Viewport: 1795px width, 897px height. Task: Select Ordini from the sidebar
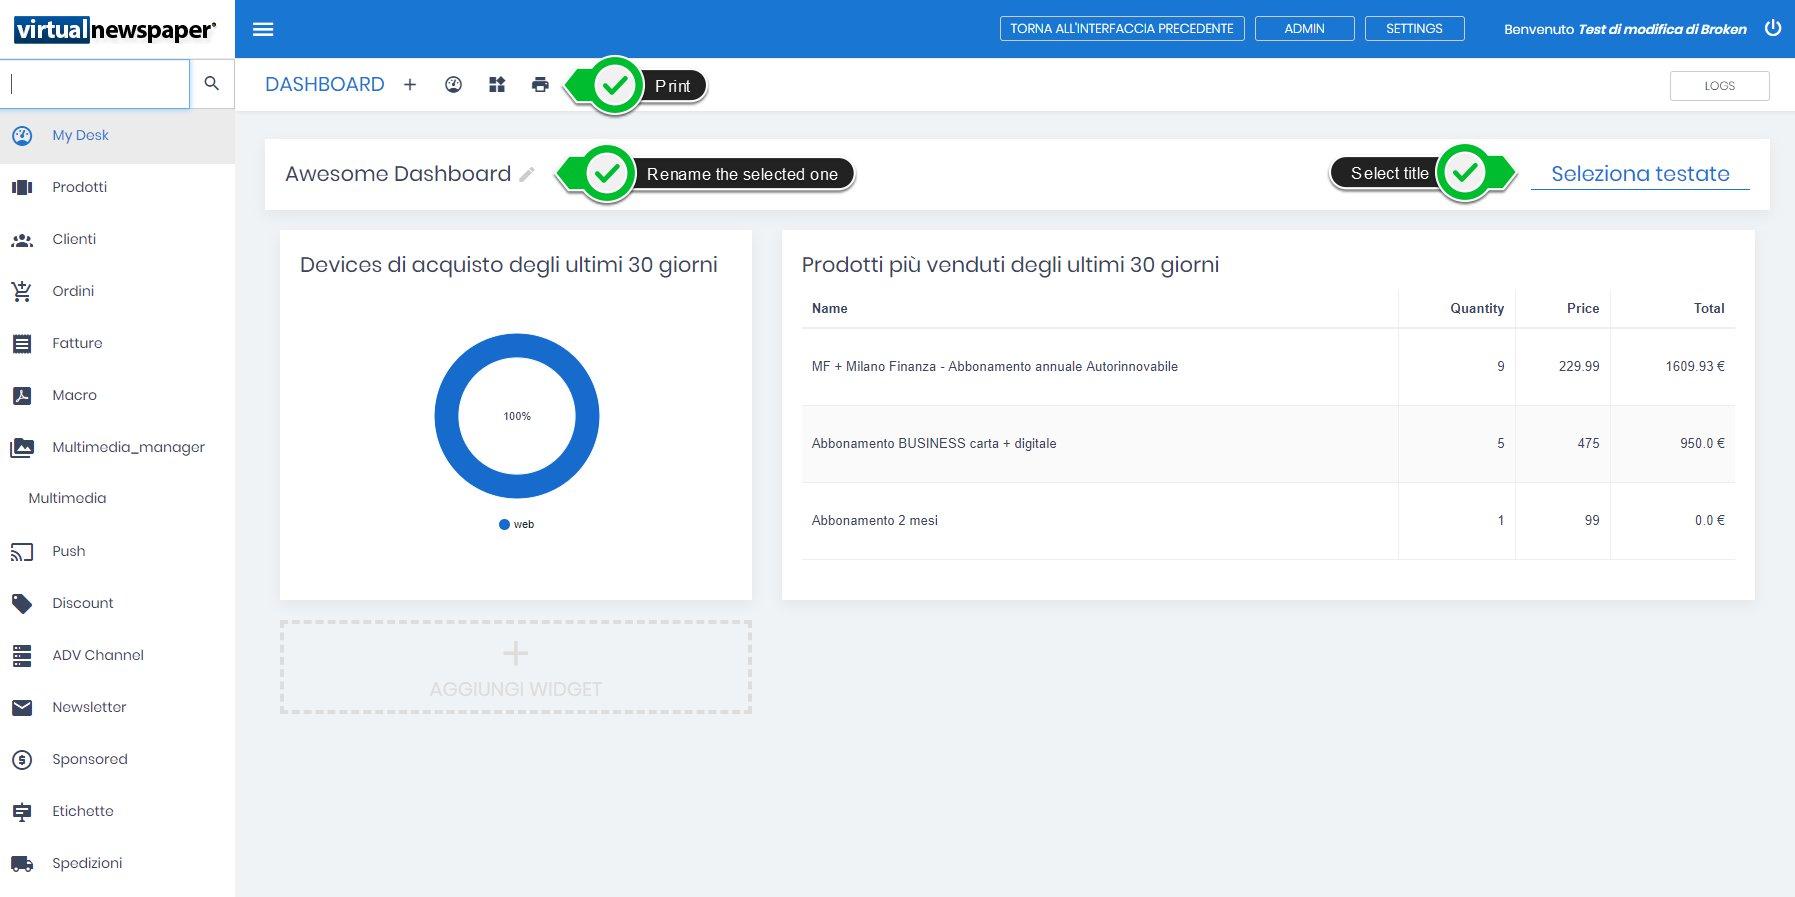click(73, 291)
